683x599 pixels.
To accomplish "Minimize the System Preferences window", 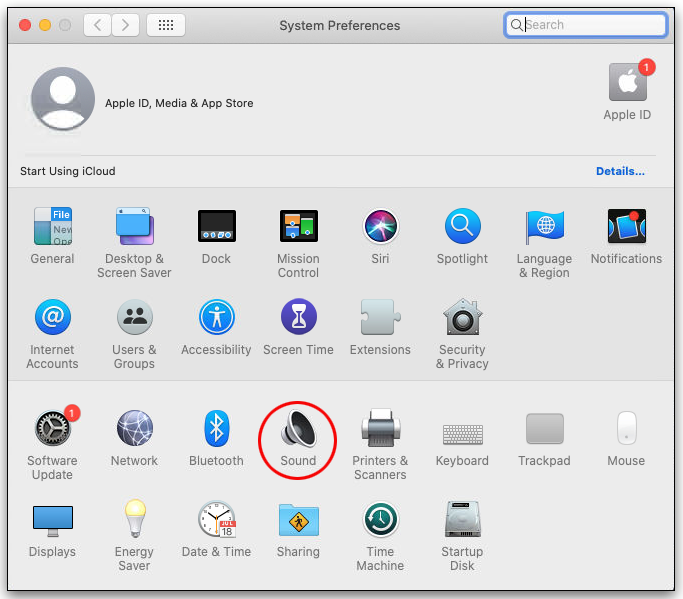I will point(45,25).
